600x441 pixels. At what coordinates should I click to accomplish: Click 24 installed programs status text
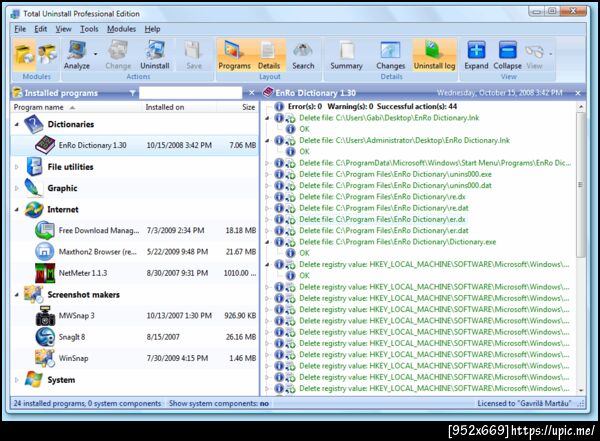87,403
